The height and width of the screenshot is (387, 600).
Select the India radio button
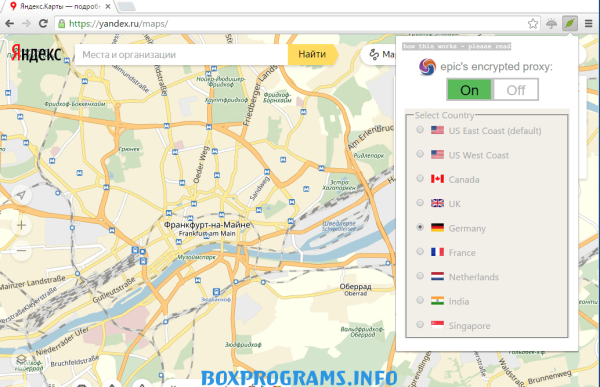[x=420, y=300]
